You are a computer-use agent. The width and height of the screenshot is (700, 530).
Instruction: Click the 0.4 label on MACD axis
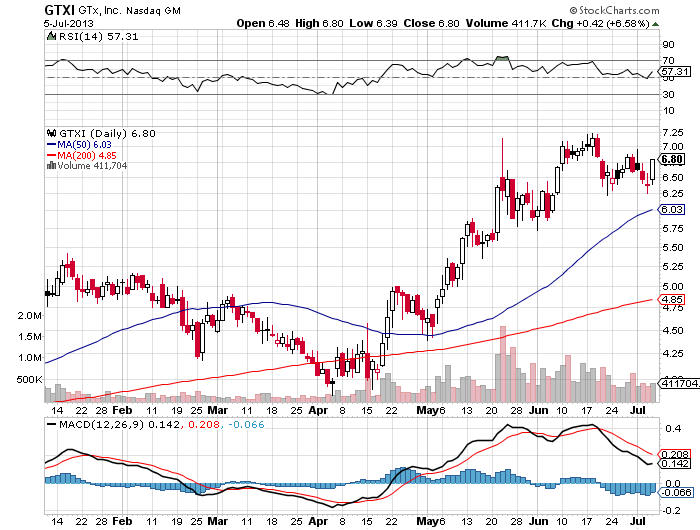pos(673,429)
